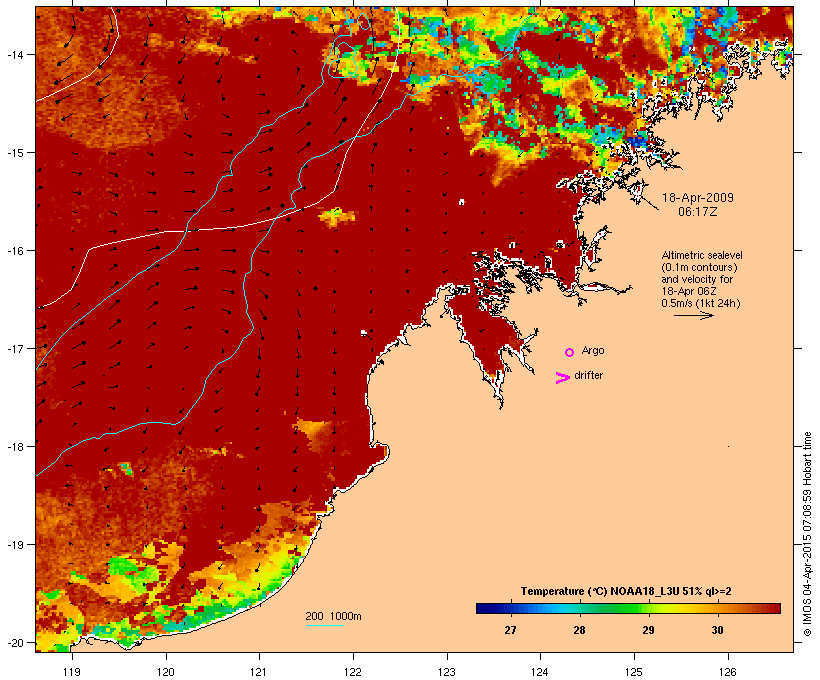Click the cyan 200 1000m isobath legend line
Screen dimensions: 820x680
[324, 625]
